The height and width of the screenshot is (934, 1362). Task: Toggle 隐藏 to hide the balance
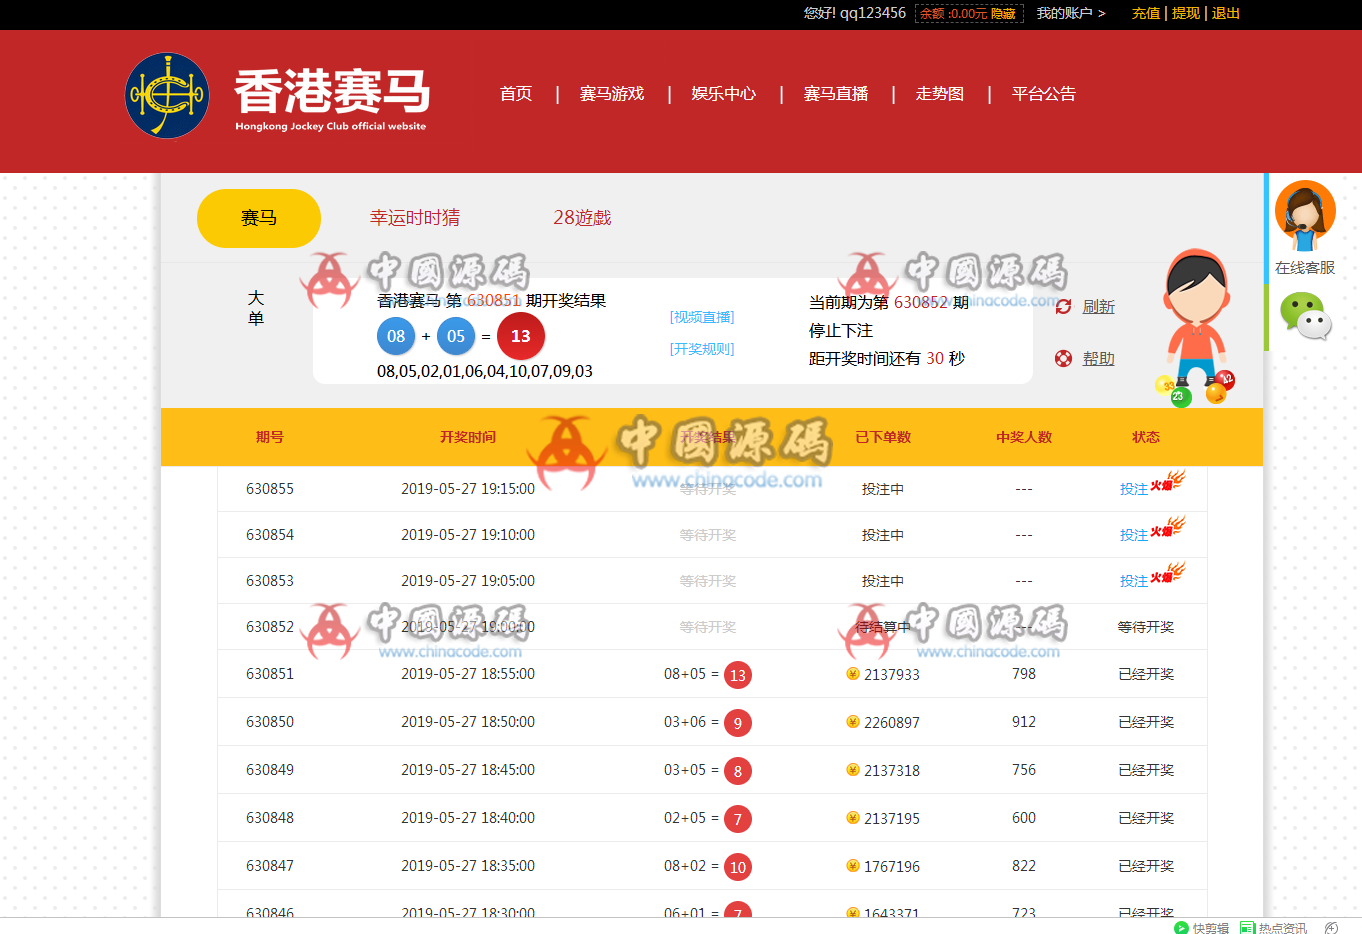[1003, 14]
